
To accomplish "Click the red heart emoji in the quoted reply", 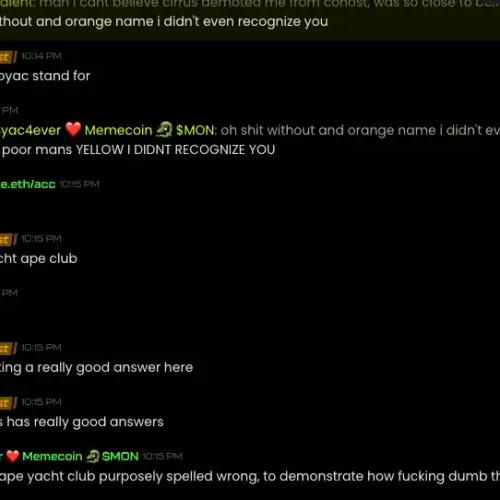I will [73, 130].
